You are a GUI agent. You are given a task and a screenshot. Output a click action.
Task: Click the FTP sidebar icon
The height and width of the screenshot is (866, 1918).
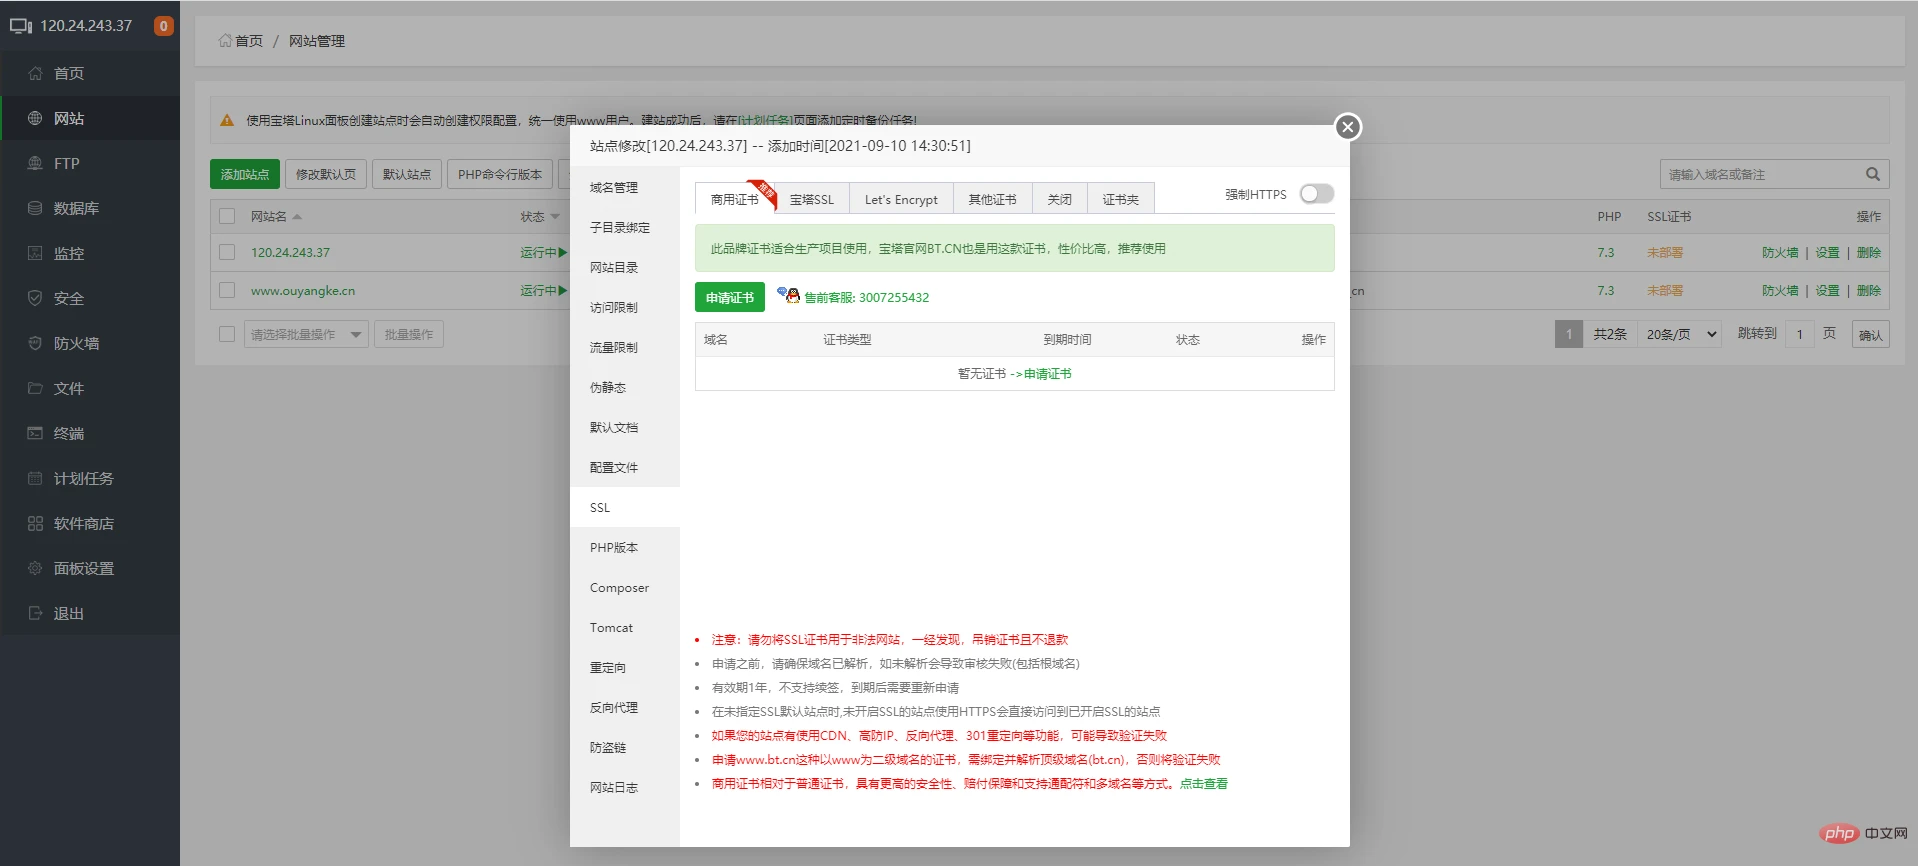pyautogui.click(x=35, y=163)
